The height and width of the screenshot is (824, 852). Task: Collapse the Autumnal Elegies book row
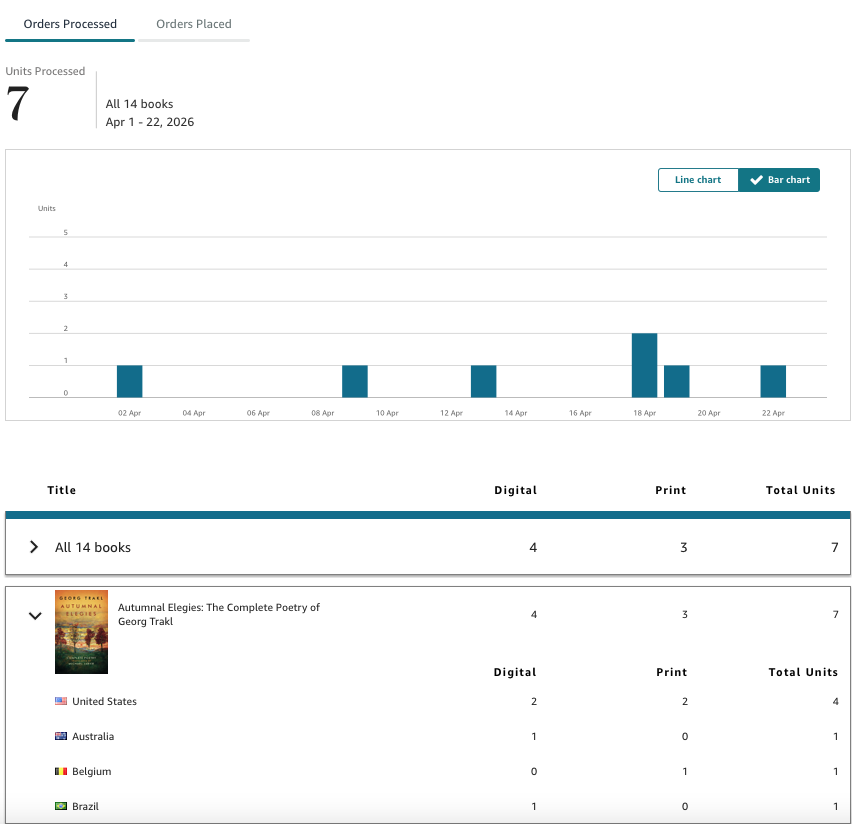tap(35, 615)
